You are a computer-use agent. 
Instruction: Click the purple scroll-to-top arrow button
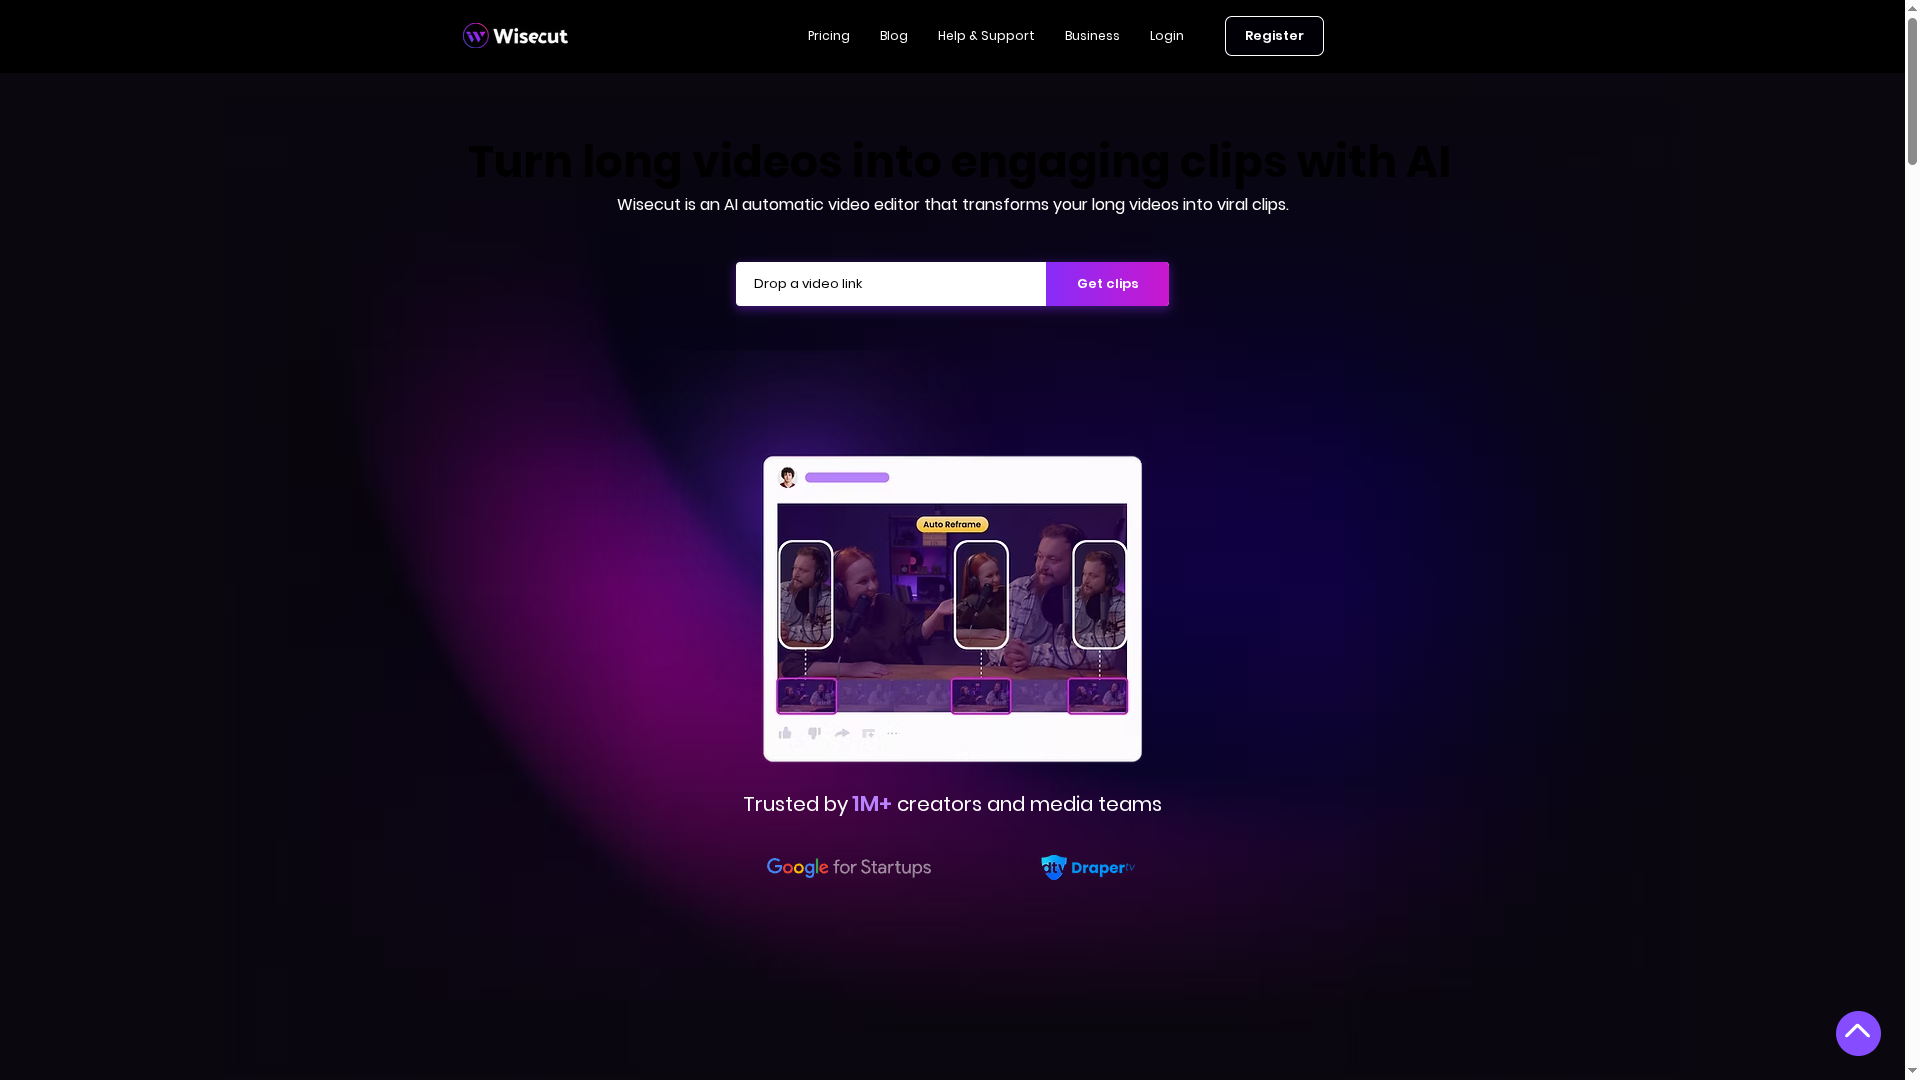coord(1858,1033)
